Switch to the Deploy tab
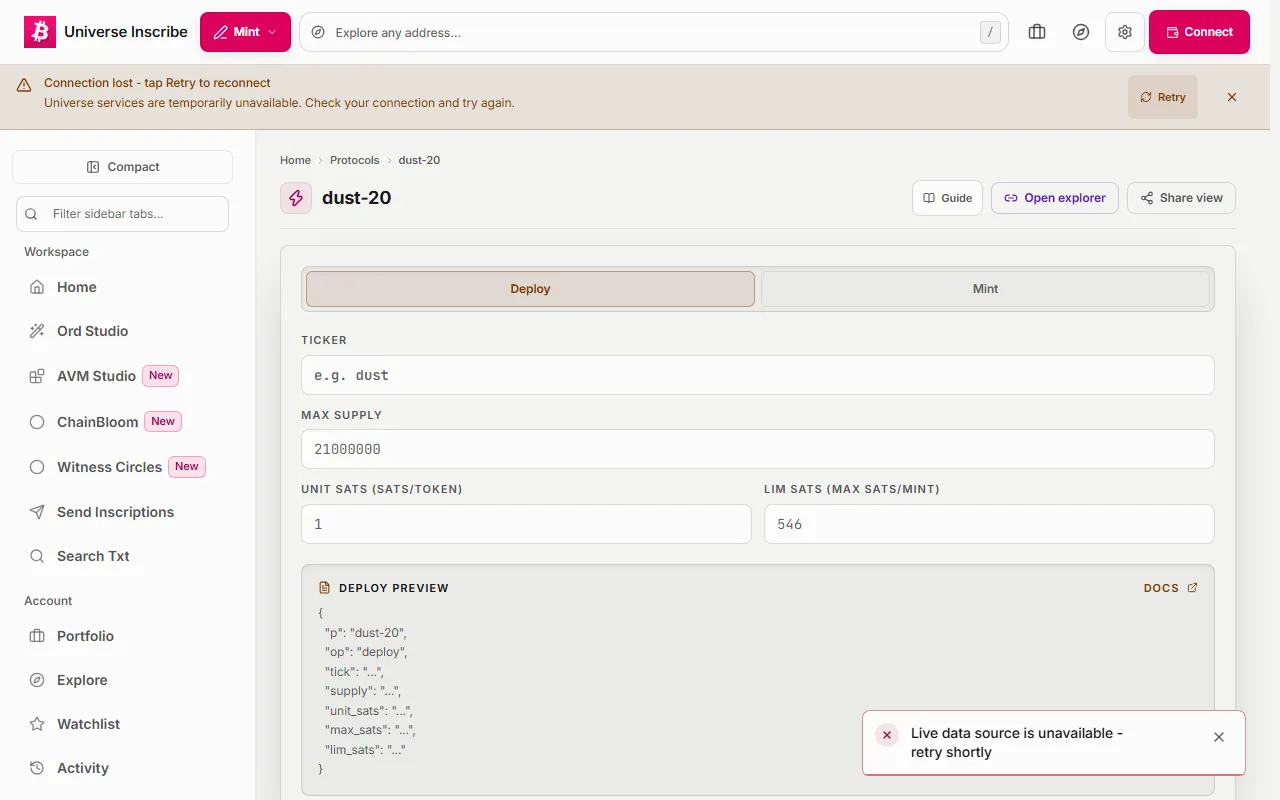This screenshot has width=1280, height=800. point(530,289)
